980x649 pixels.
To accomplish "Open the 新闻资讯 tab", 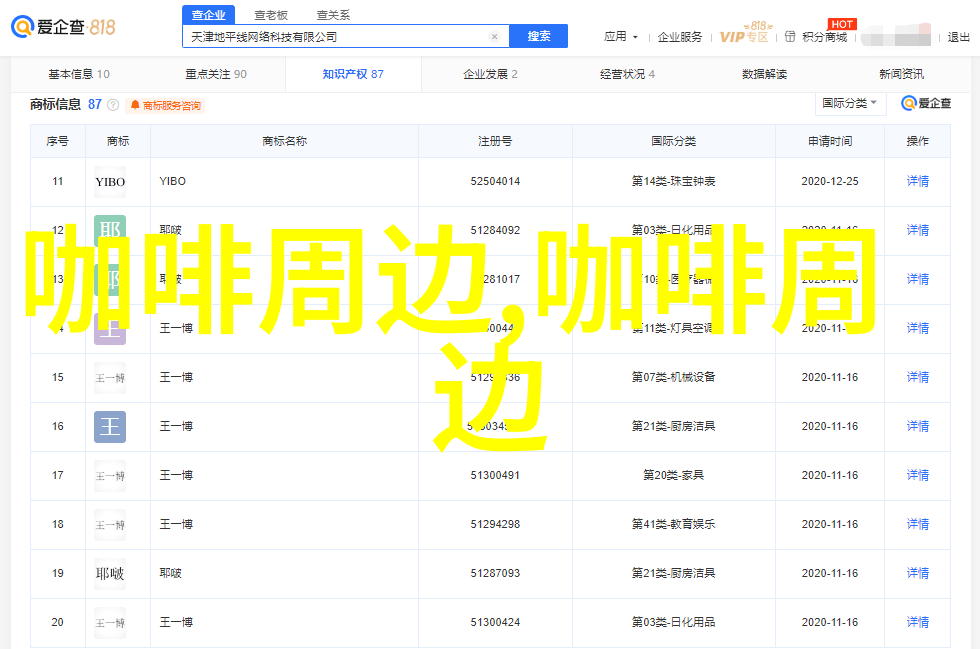I will point(901,74).
